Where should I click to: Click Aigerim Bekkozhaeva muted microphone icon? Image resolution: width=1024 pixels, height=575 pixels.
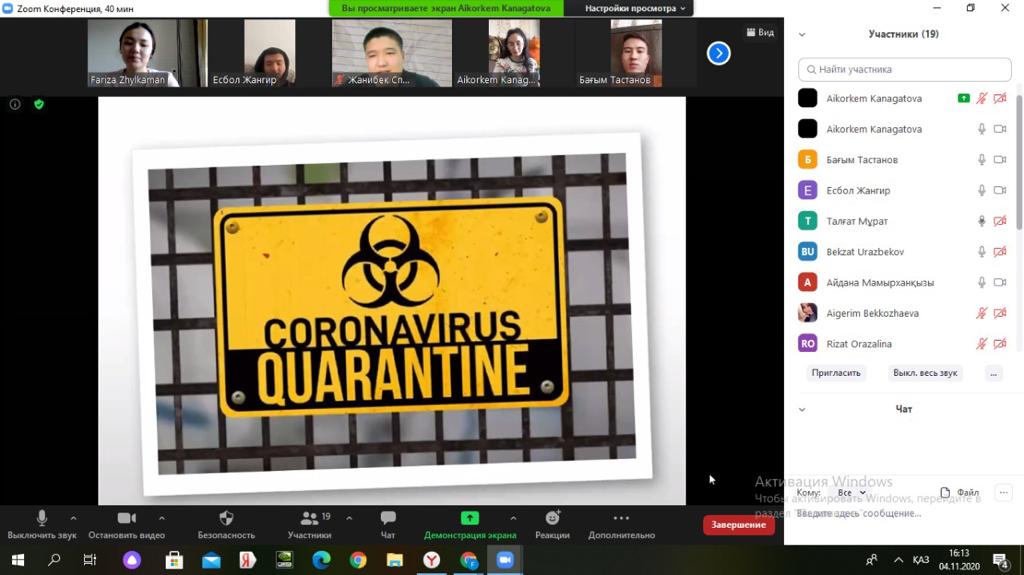[x=982, y=314]
